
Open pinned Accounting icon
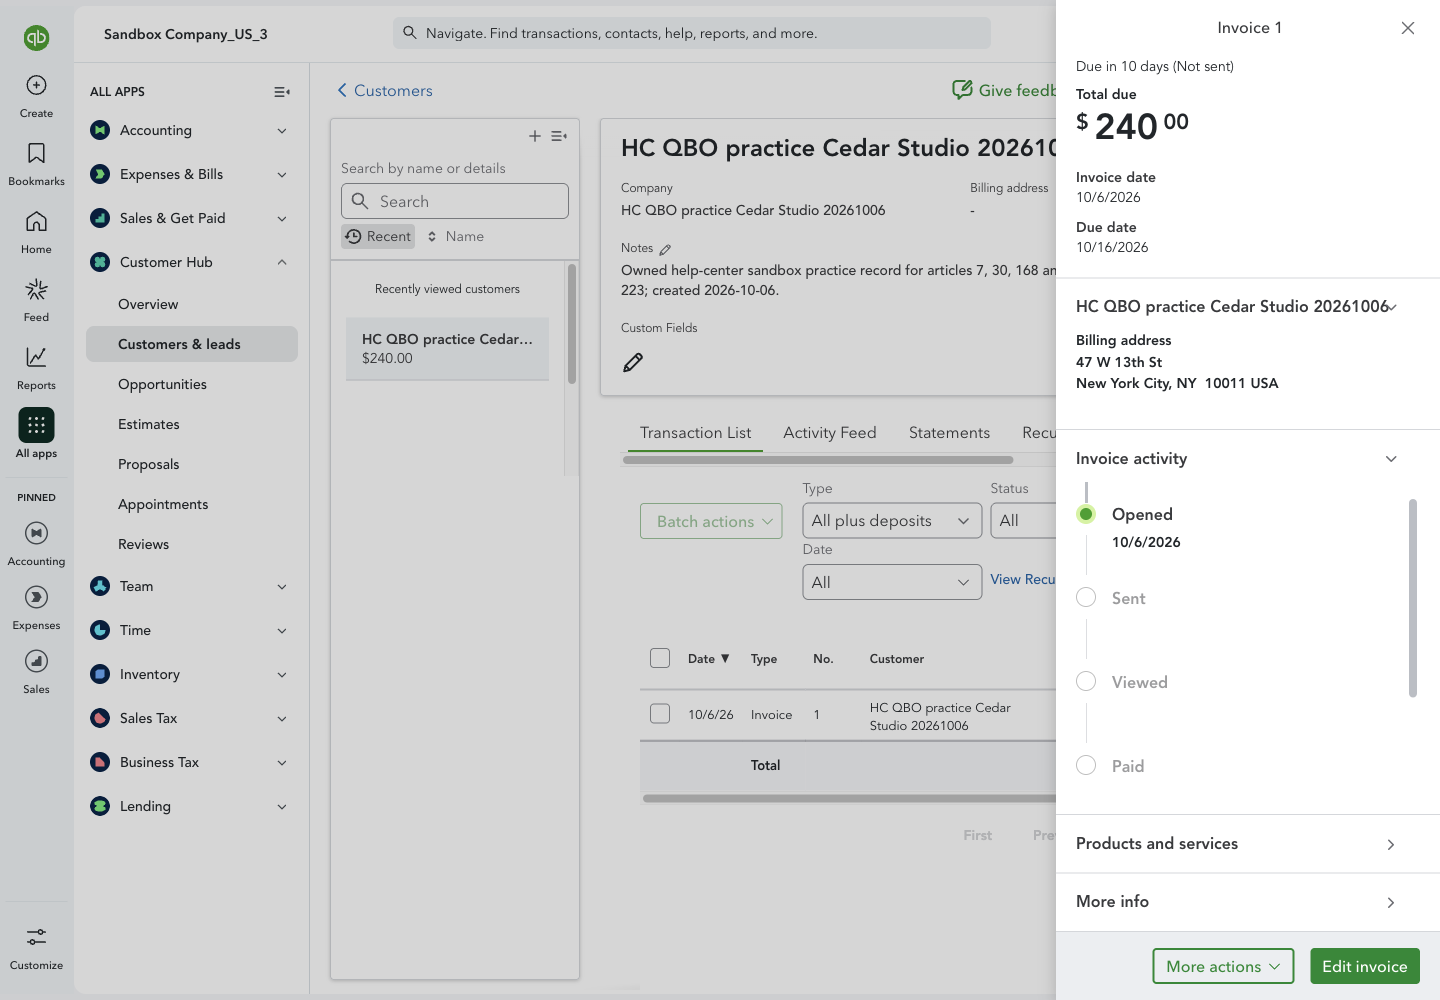coord(36,533)
